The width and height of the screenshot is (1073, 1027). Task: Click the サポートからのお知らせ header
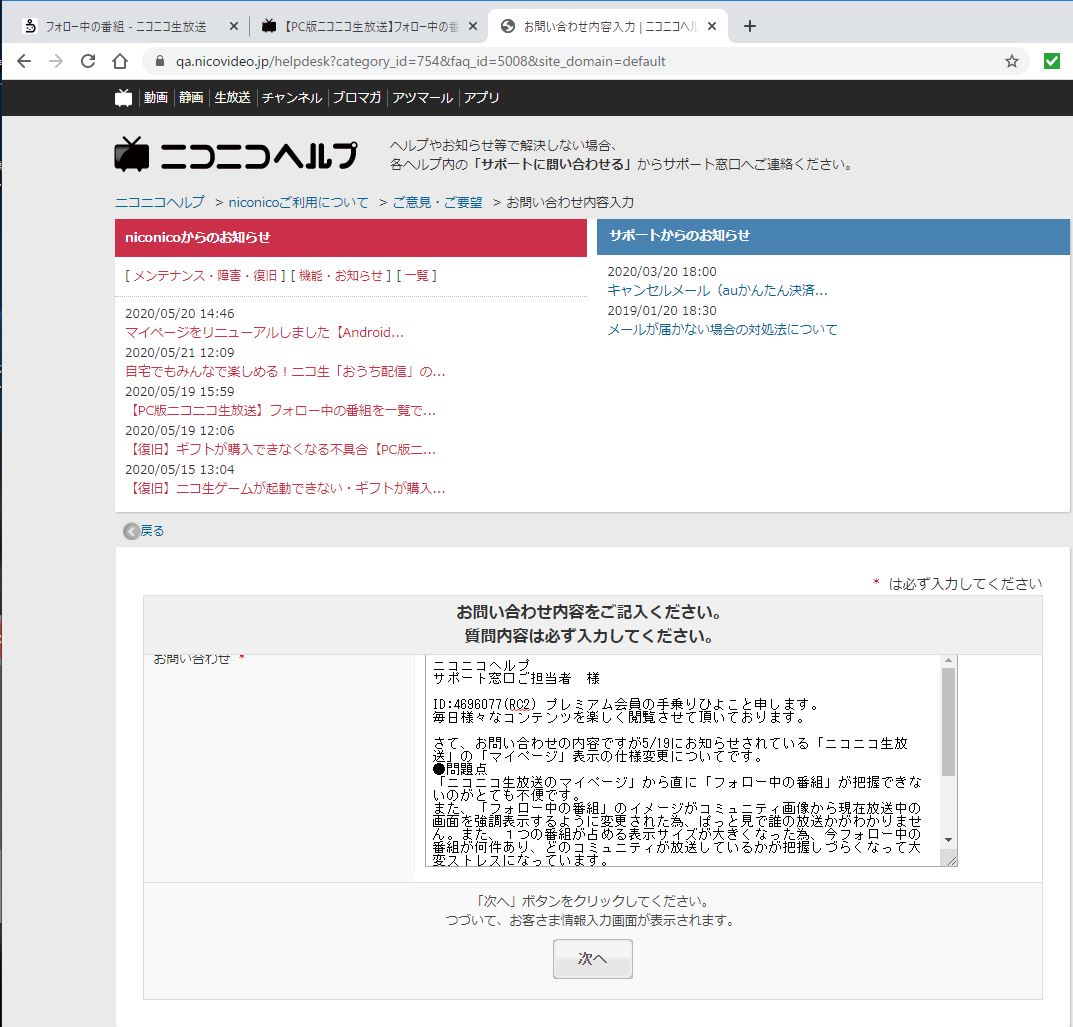point(833,236)
